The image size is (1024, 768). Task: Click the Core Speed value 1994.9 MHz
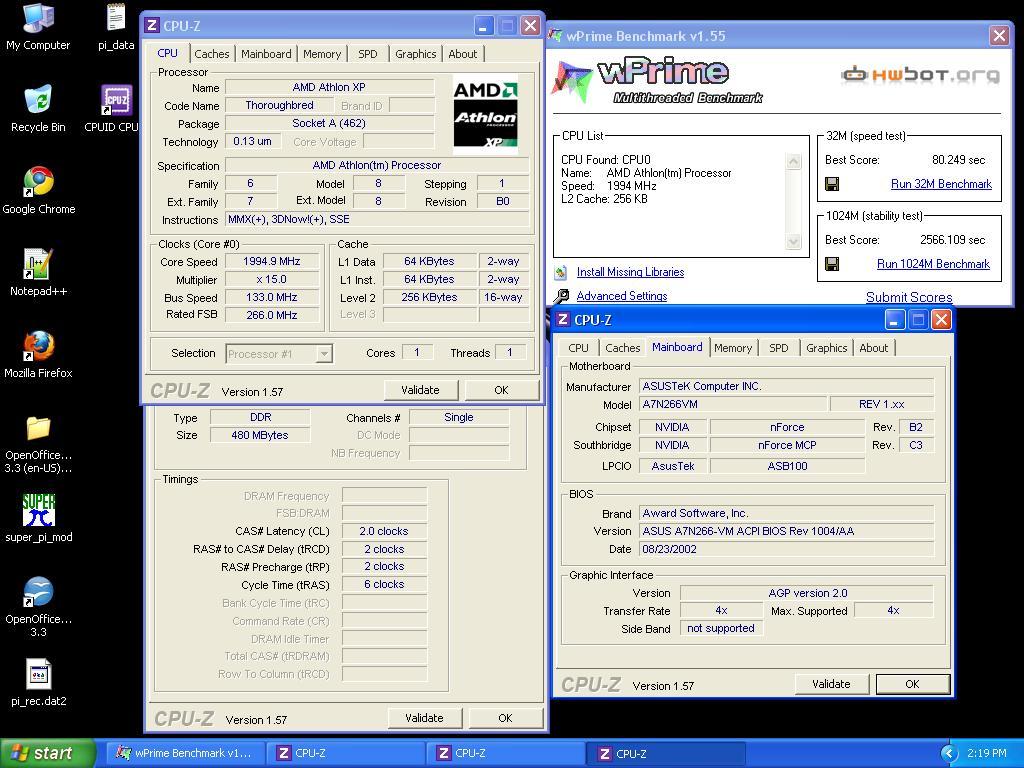pyautogui.click(x=272, y=261)
